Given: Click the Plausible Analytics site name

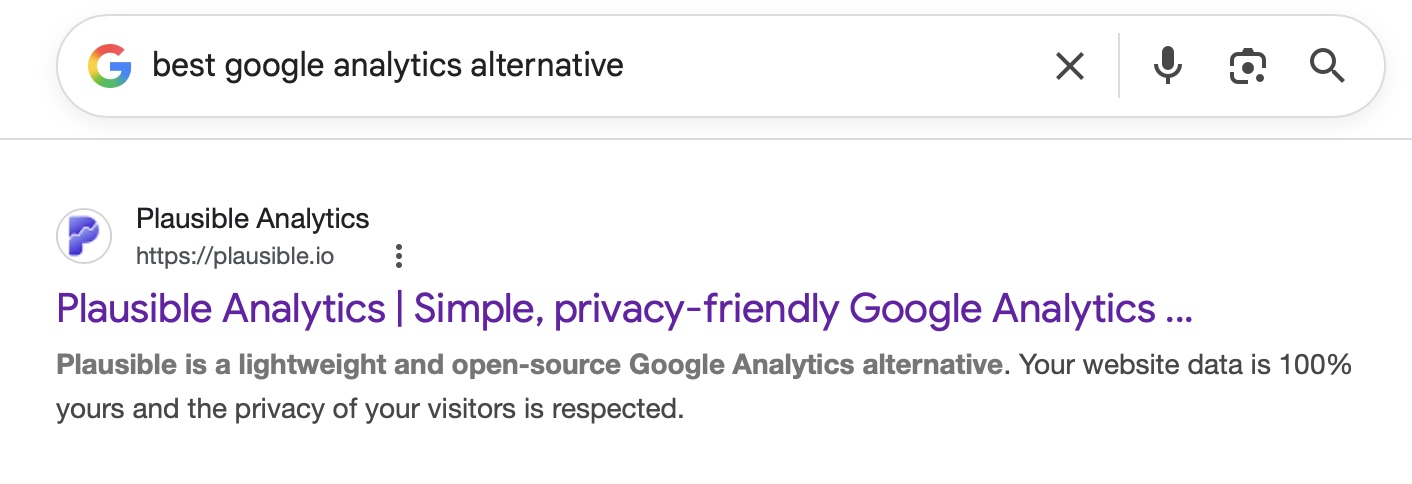Looking at the screenshot, I should click(252, 218).
